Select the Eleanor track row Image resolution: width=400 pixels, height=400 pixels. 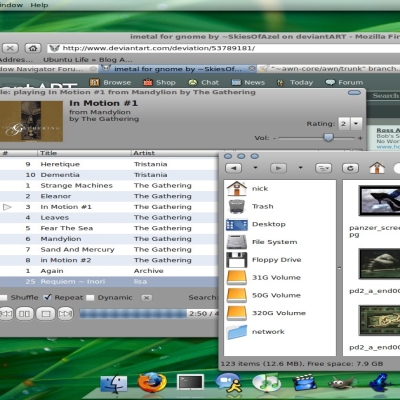(x=109, y=196)
